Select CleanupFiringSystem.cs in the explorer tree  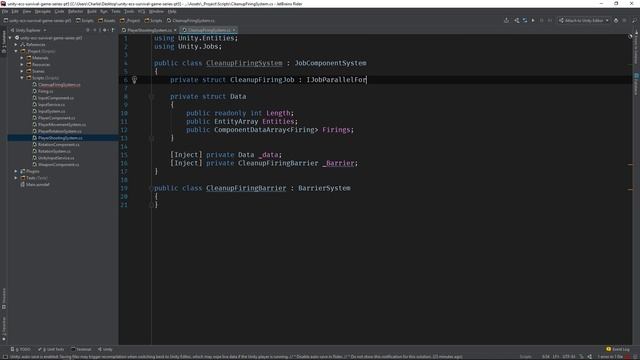tap(59, 85)
